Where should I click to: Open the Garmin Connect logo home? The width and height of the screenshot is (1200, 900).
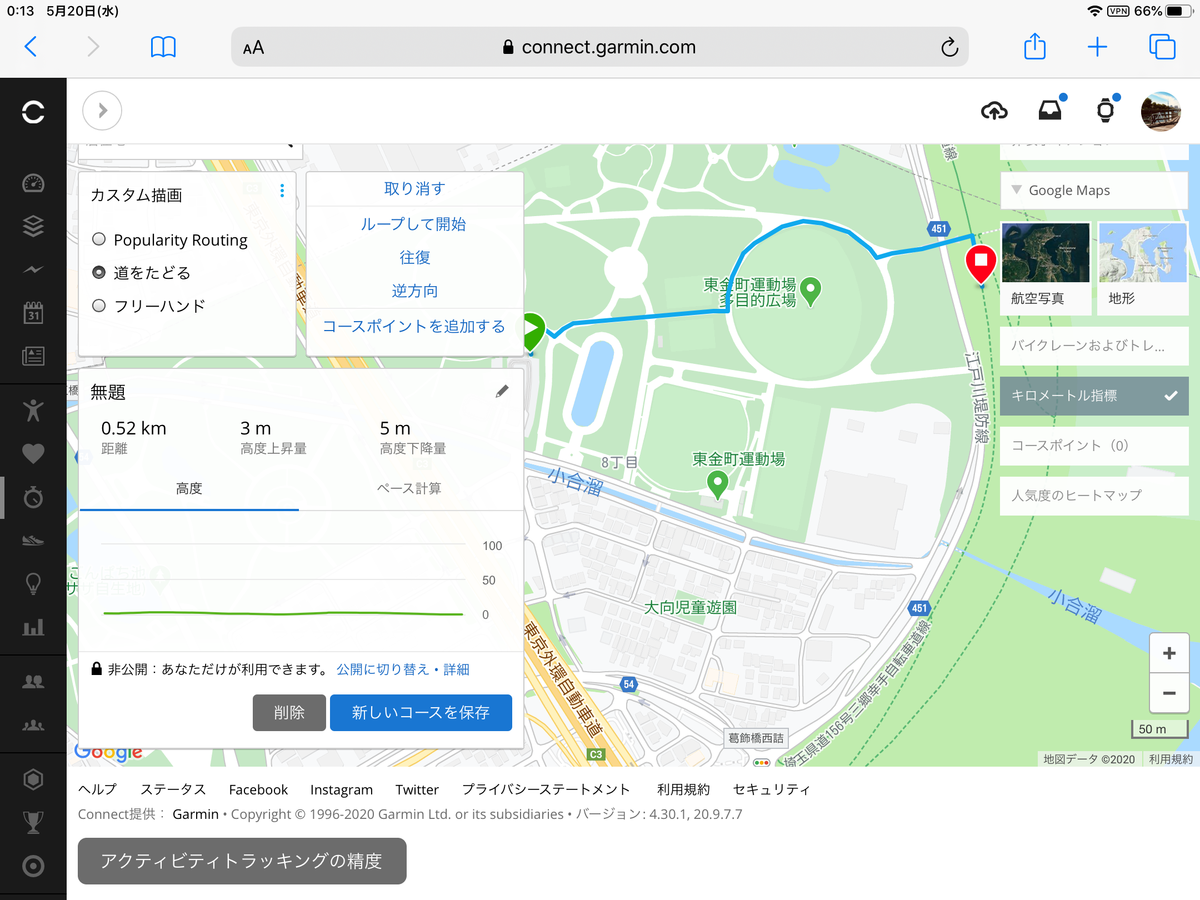pos(33,112)
